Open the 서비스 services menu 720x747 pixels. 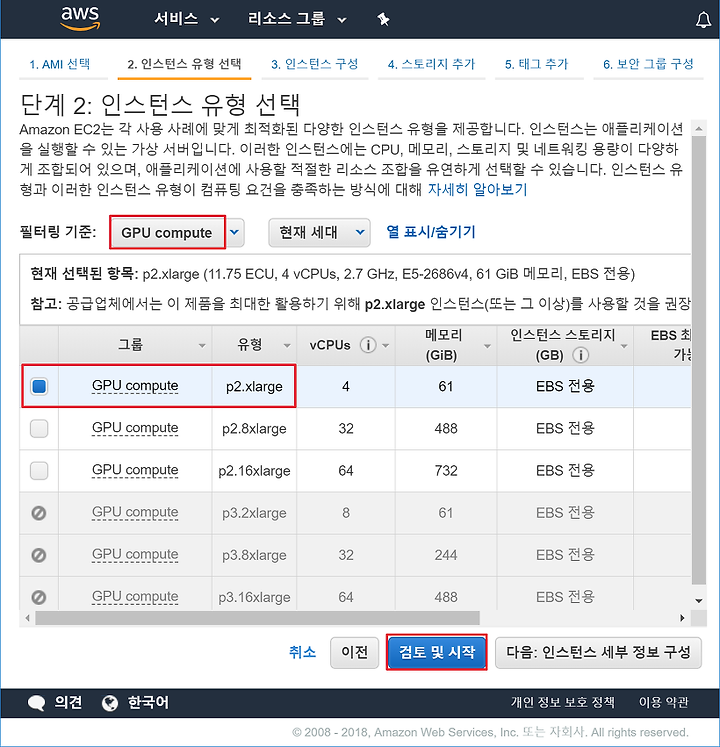(186, 19)
